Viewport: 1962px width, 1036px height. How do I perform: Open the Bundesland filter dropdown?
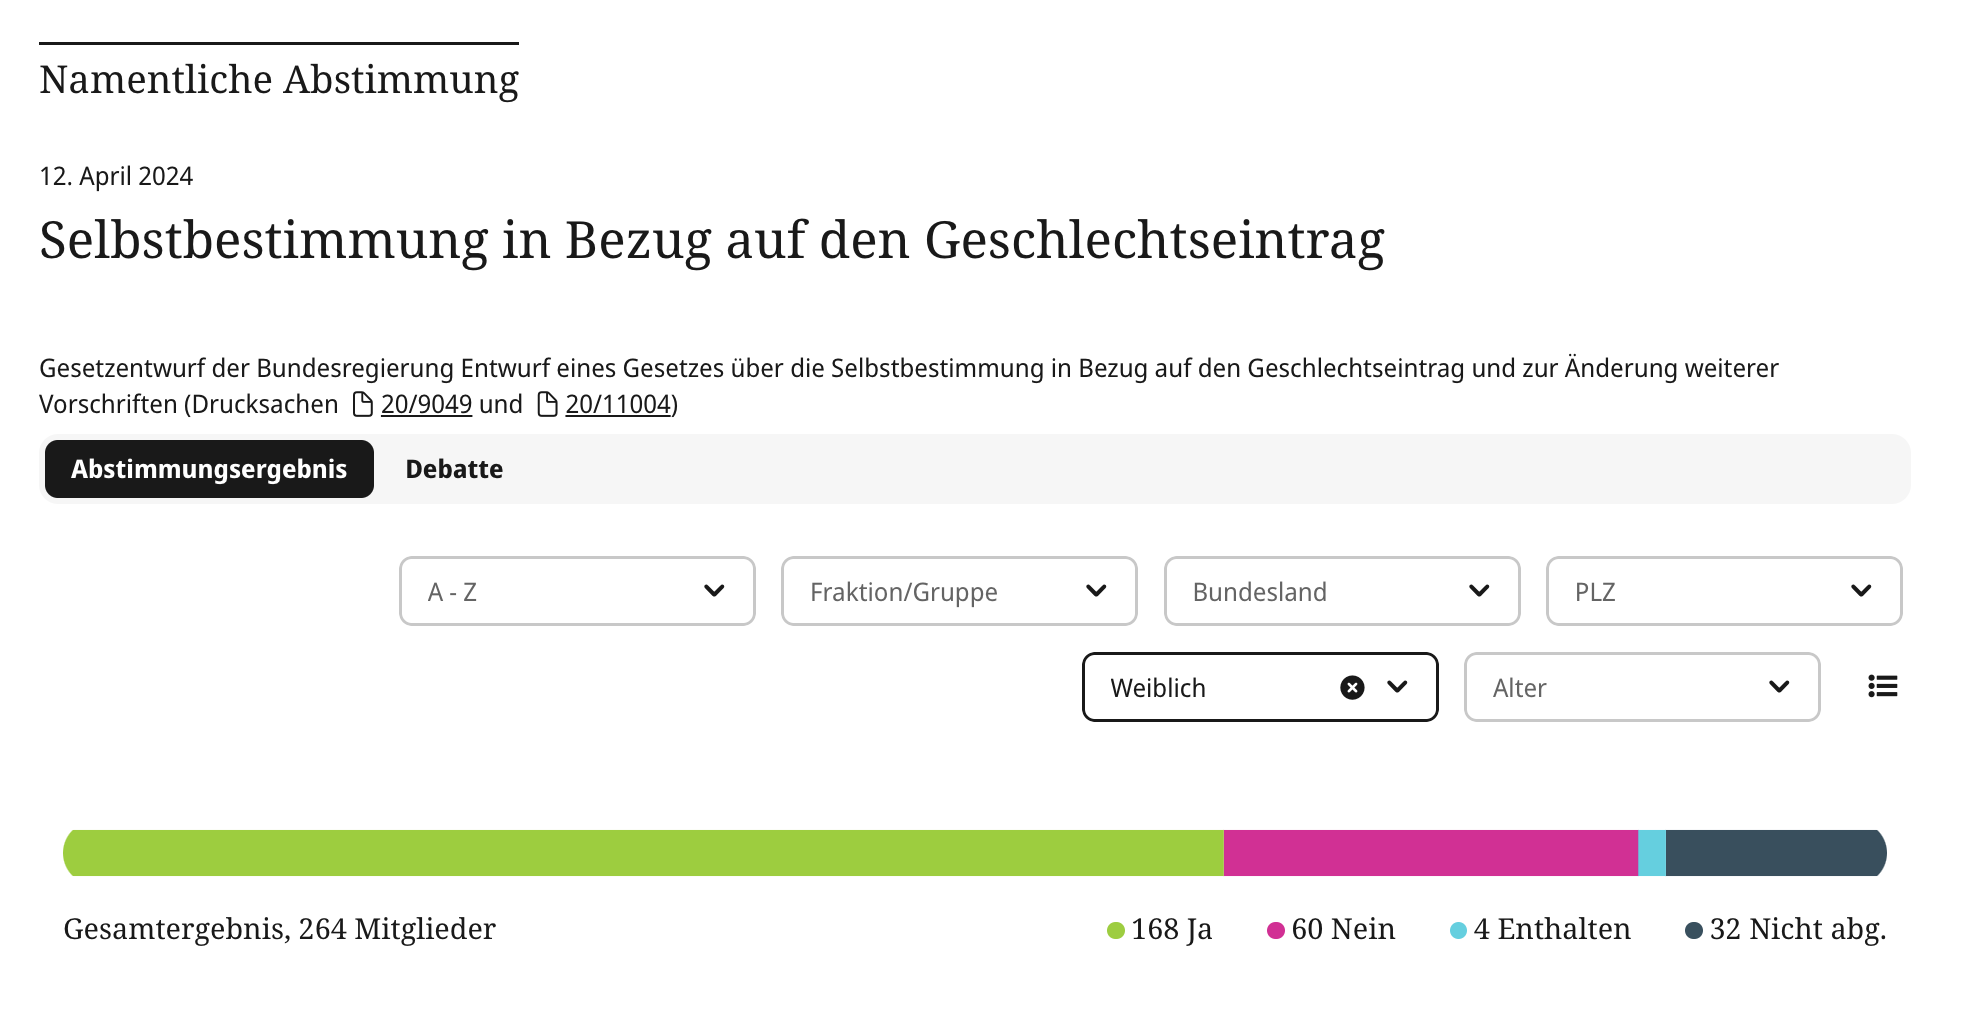coord(1342,591)
